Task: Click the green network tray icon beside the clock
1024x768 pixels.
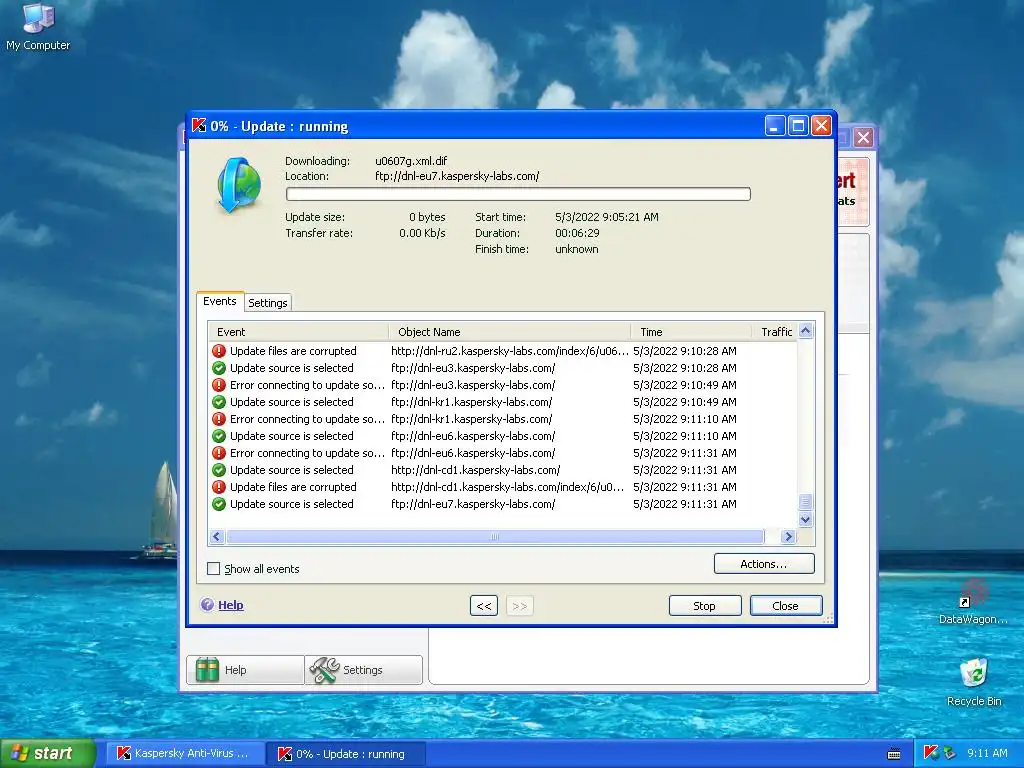Action: pyautogui.click(x=949, y=753)
